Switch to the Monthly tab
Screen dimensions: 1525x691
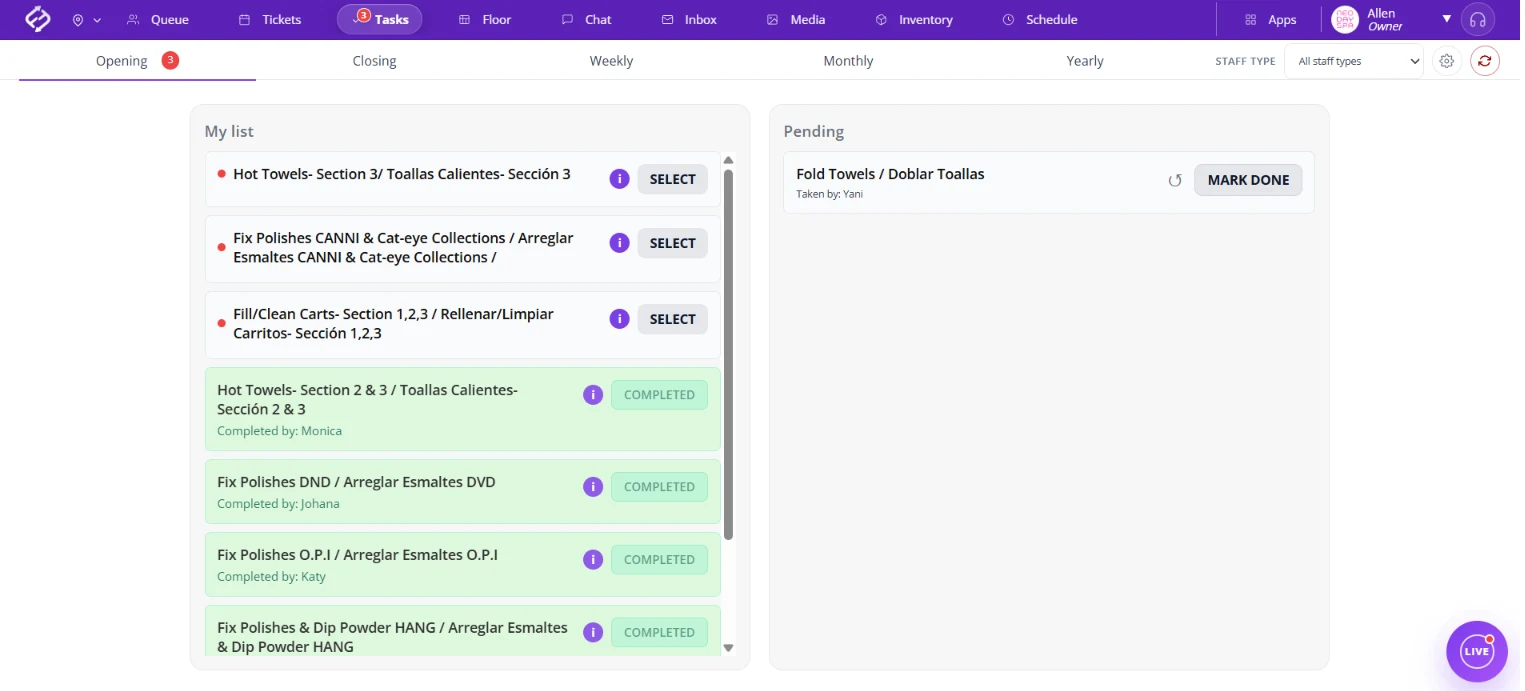point(848,61)
